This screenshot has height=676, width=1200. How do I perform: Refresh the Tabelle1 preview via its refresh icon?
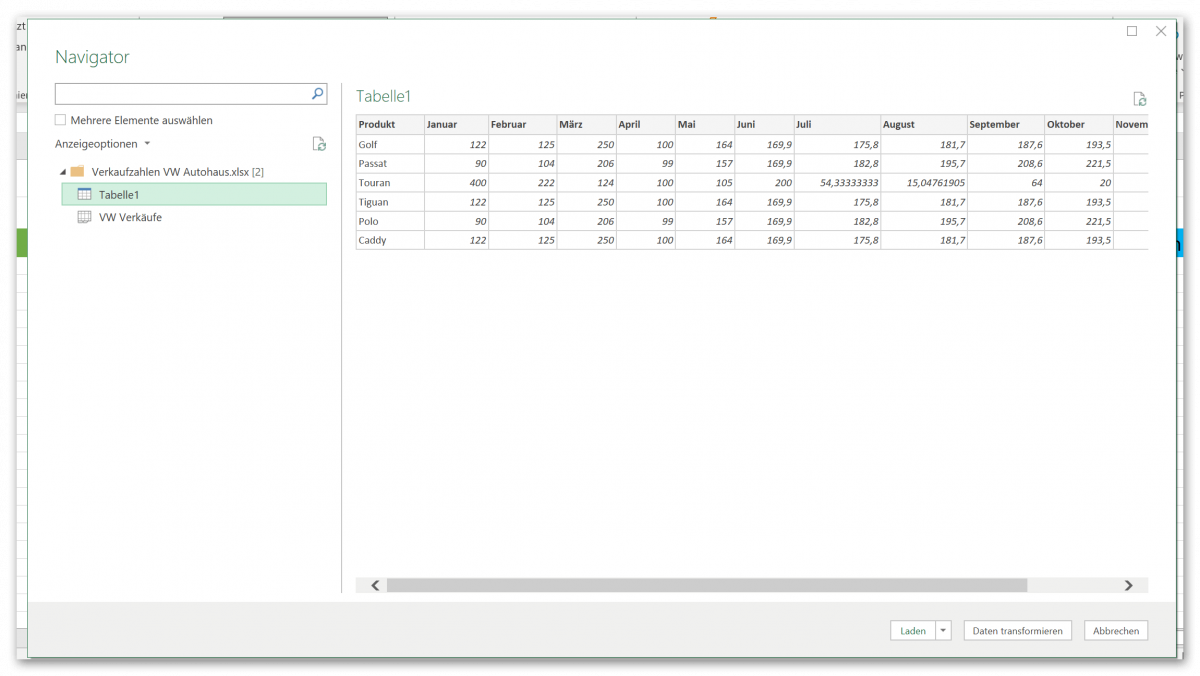[1139, 98]
